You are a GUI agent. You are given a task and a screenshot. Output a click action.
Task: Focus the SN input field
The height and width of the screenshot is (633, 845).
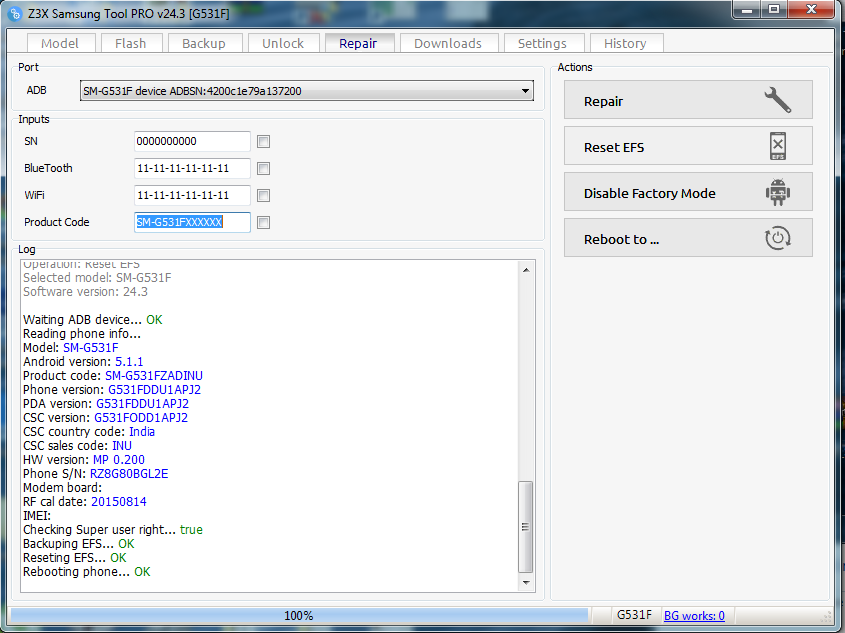tap(192, 141)
